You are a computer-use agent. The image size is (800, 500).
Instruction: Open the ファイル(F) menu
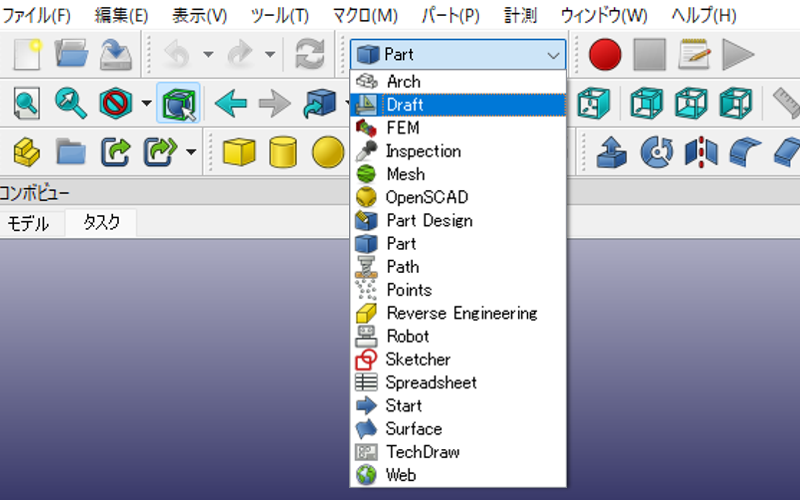tap(36, 15)
